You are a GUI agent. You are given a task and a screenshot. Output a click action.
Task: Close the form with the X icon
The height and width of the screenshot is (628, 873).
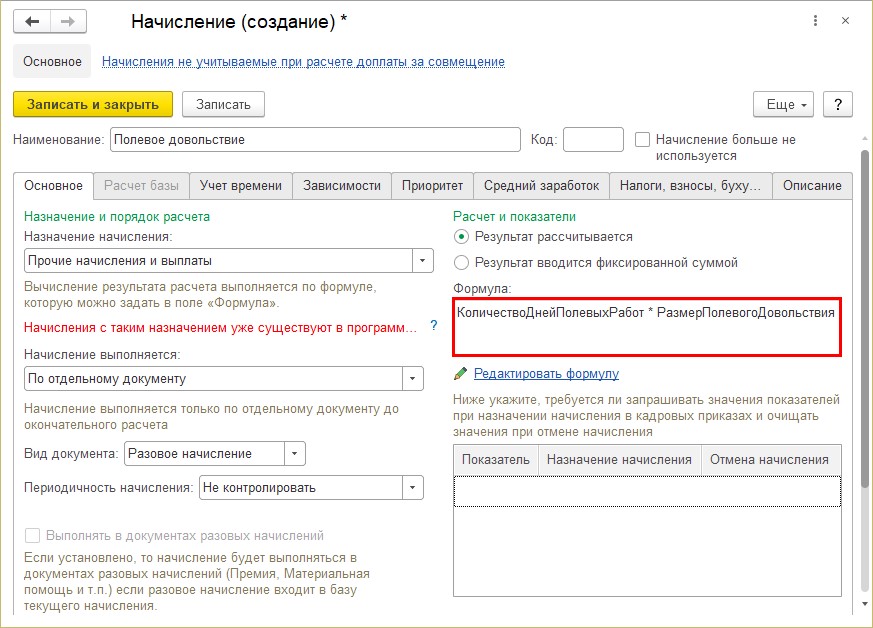pyautogui.click(x=845, y=21)
